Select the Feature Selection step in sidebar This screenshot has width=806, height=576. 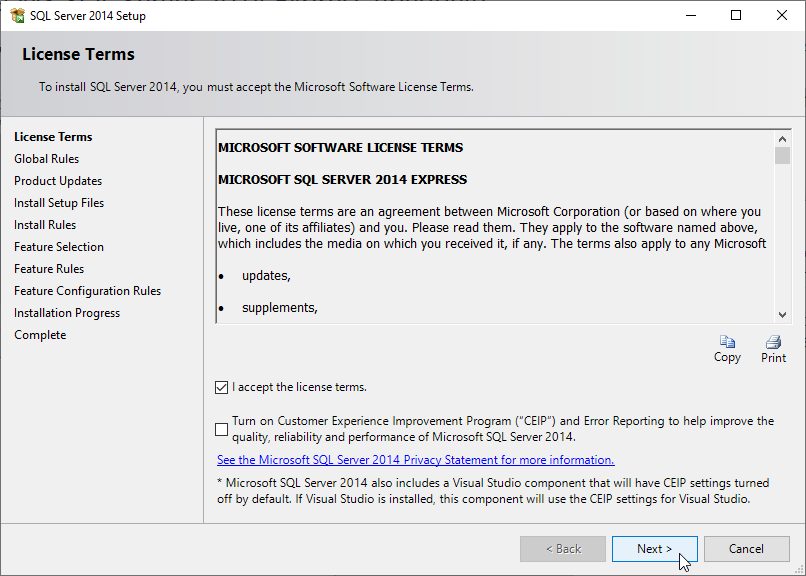(x=59, y=247)
